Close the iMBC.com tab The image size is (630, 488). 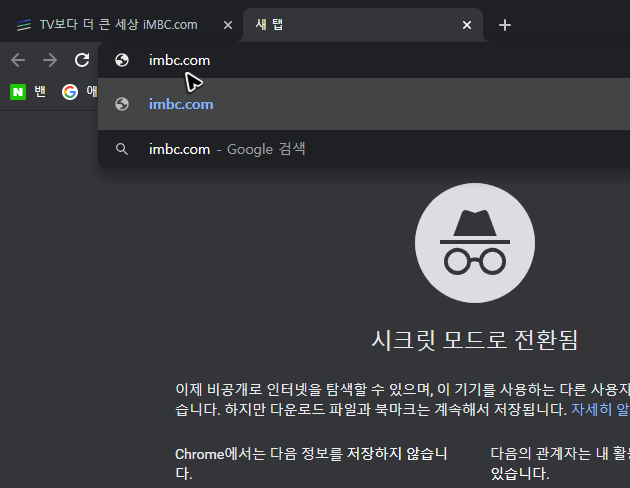pyautogui.click(x=228, y=25)
